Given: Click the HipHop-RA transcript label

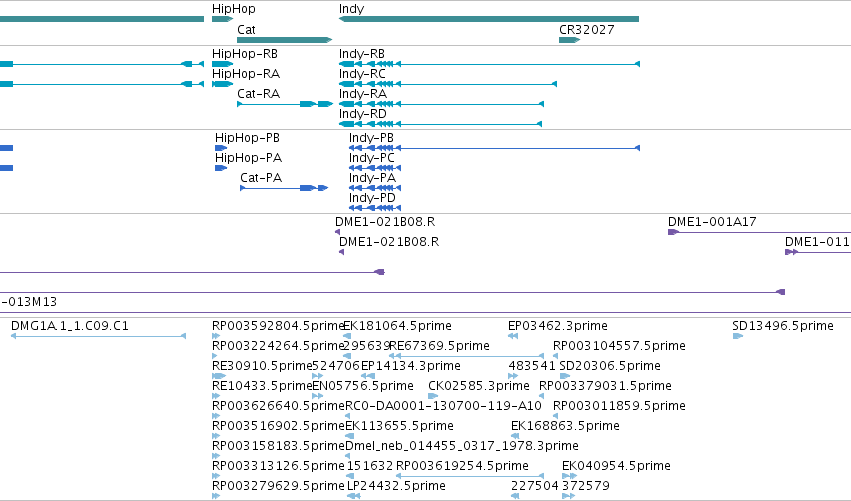Looking at the screenshot, I should 246,74.
